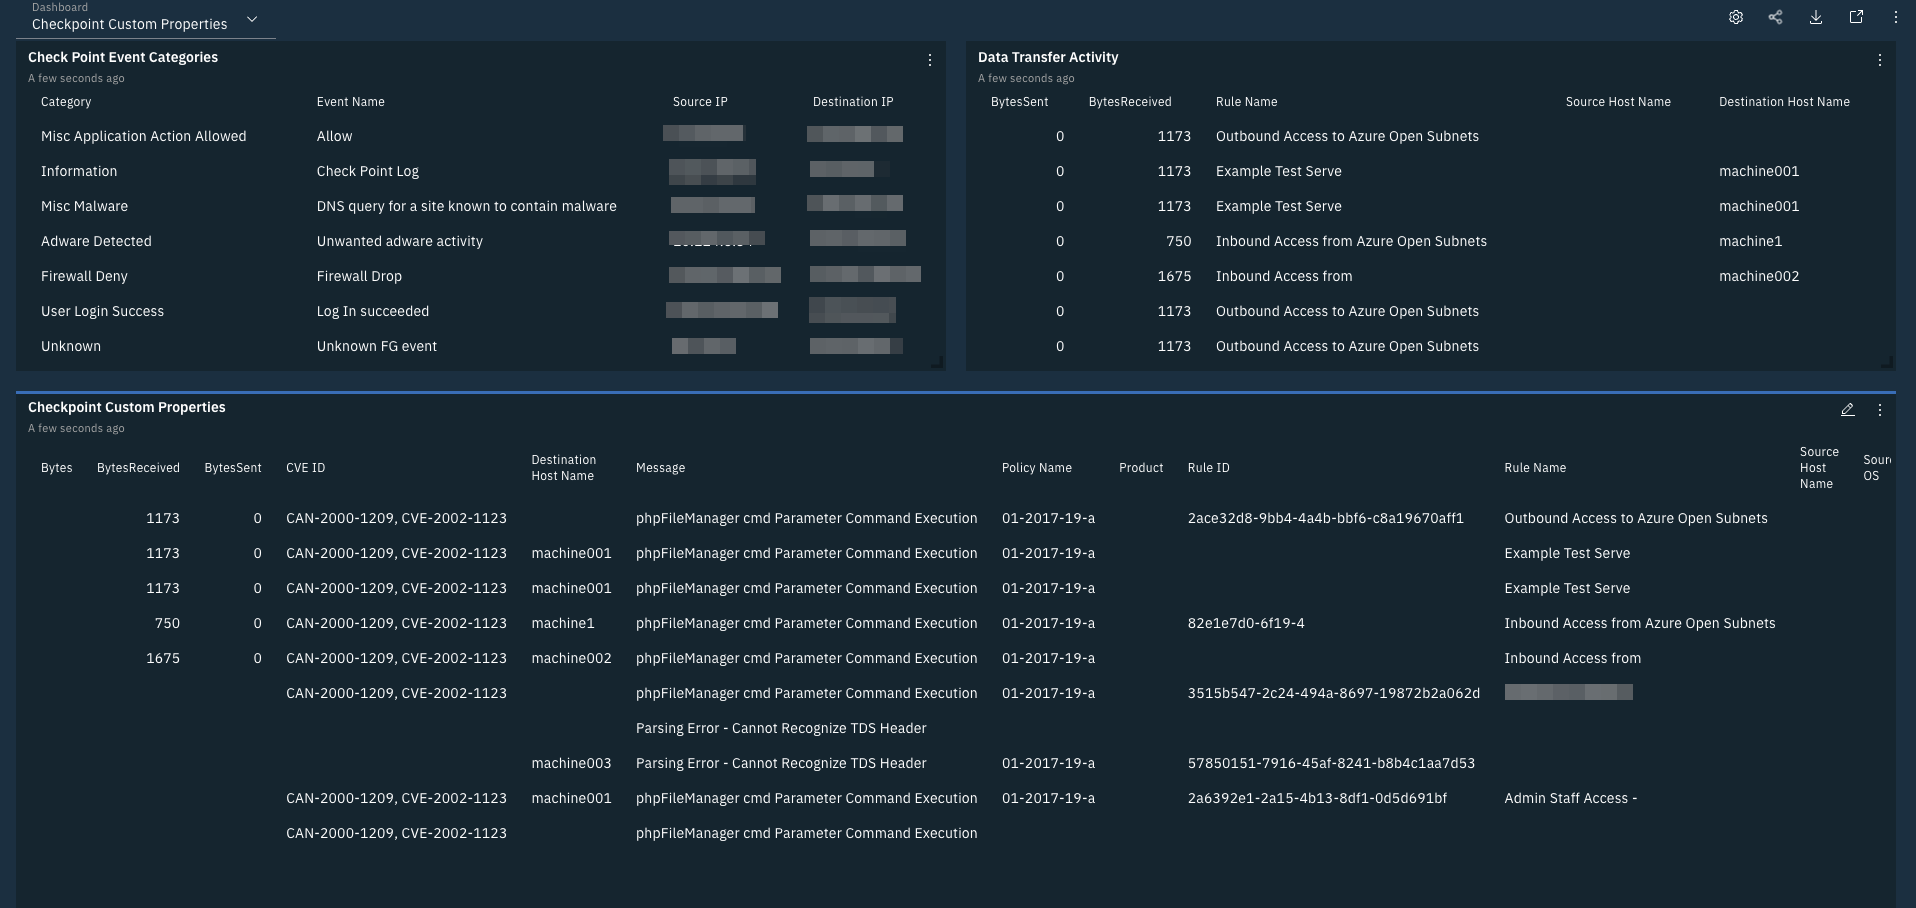Open the Checkpoint Custom Properties panel kebab menu
Viewport: 1916px width, 908px height.
pos(1880,410)
